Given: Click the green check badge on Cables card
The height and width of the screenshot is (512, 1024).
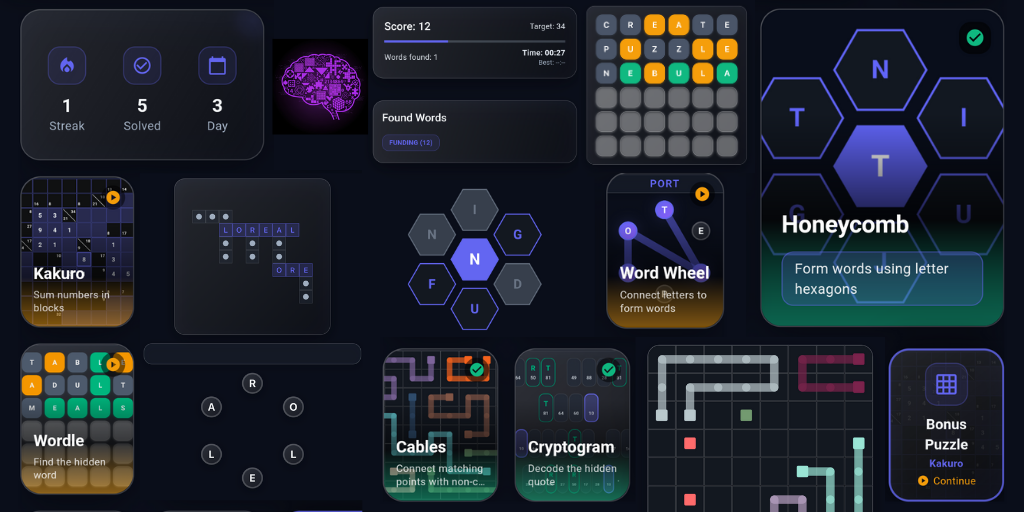Looking at the screenshot, I should pos(477,370).
